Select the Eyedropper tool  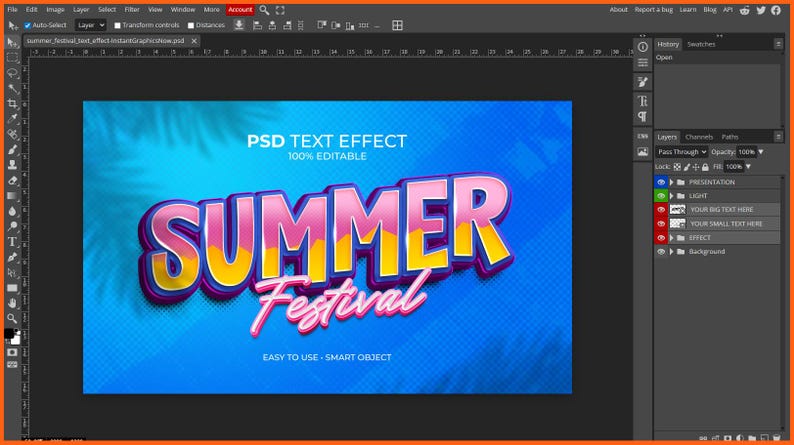point(12,119)
